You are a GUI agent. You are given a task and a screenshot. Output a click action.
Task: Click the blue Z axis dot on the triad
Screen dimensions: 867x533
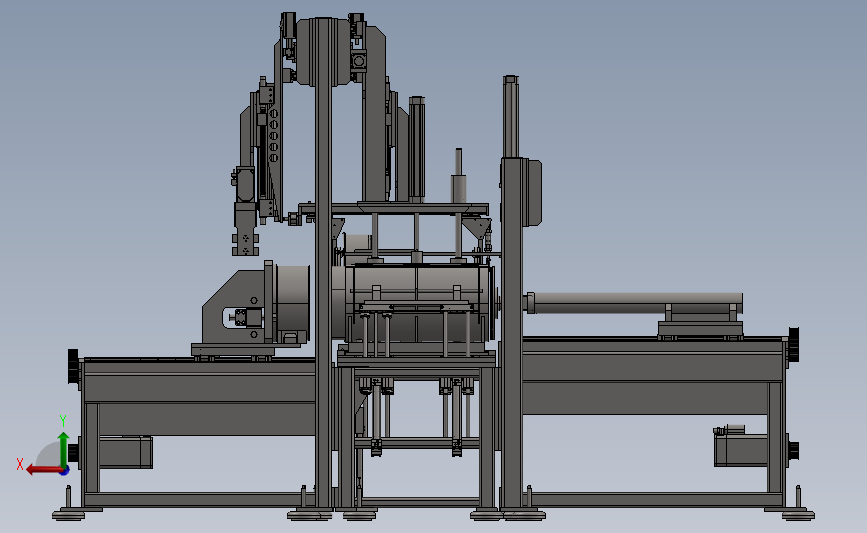[x=65, y=471]
